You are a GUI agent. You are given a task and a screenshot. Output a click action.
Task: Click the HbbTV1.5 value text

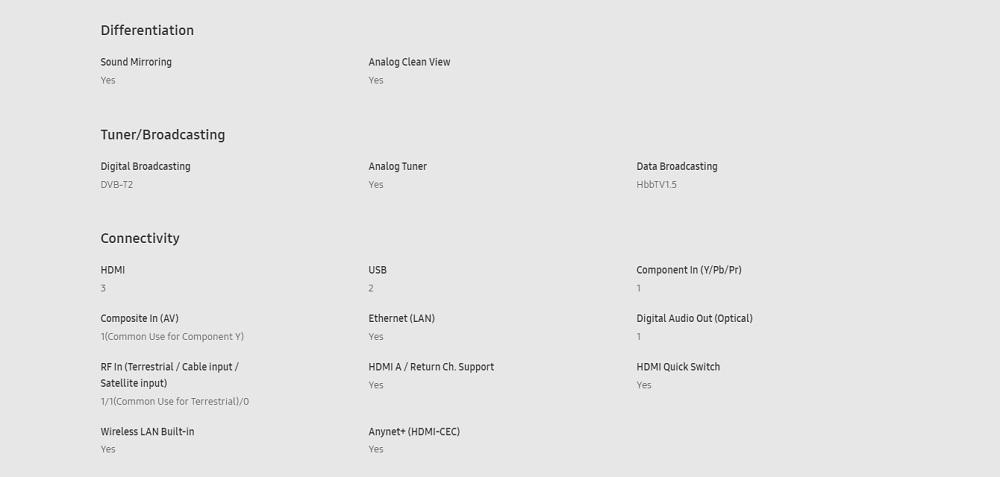point(656,185)
